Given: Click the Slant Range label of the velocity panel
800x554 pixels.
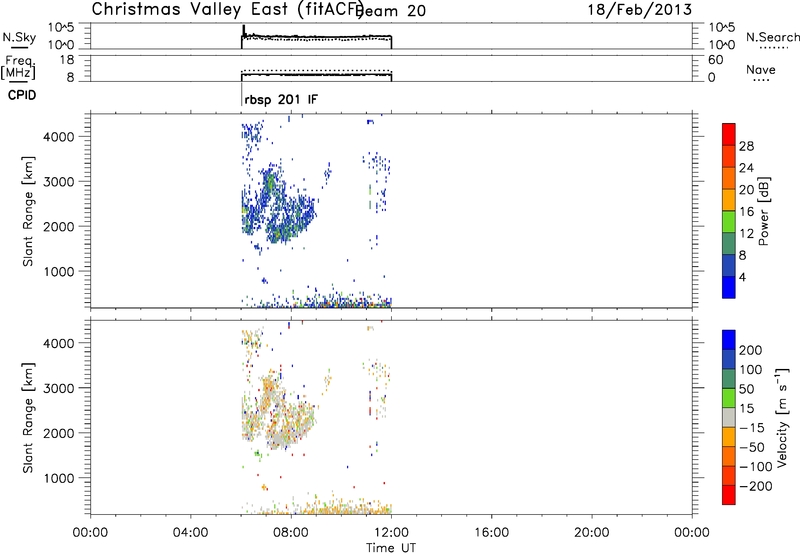Looking at the screenshot, I should click(x=28, y=417).
